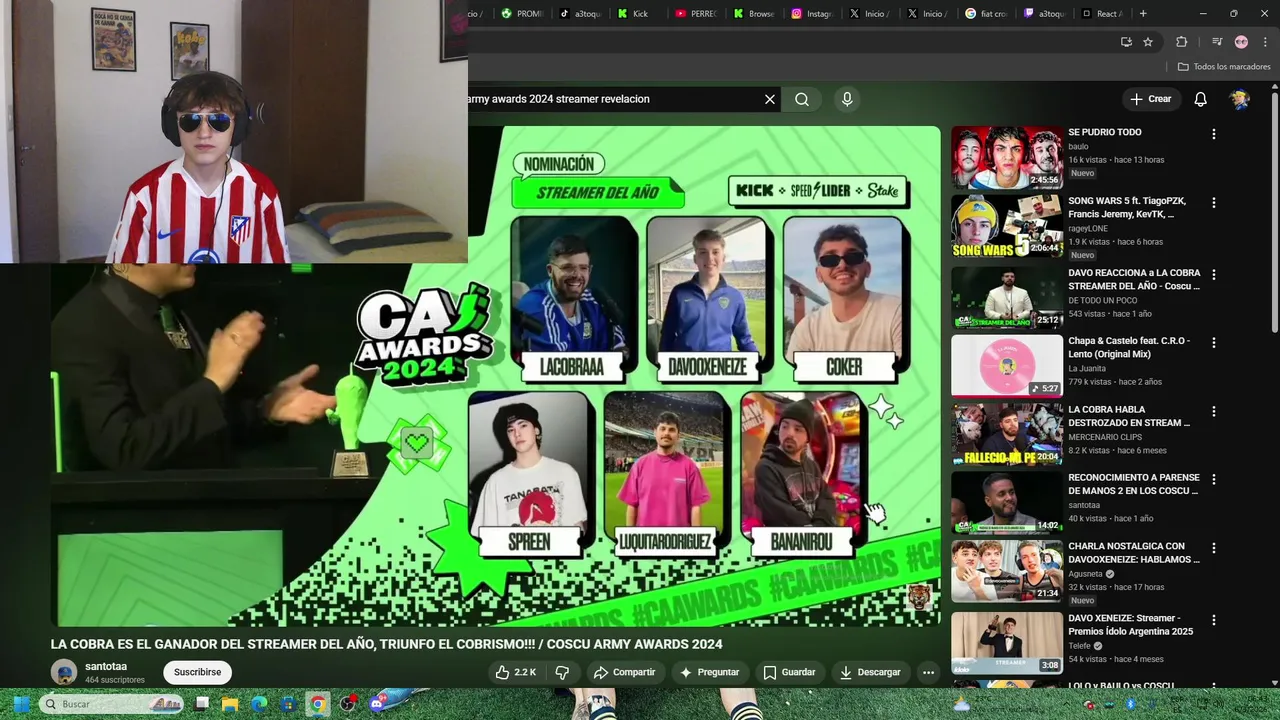Click the Crear button
This screenshot has height=720, width=1280.
pyautogui.click(x=1150, y=99)
